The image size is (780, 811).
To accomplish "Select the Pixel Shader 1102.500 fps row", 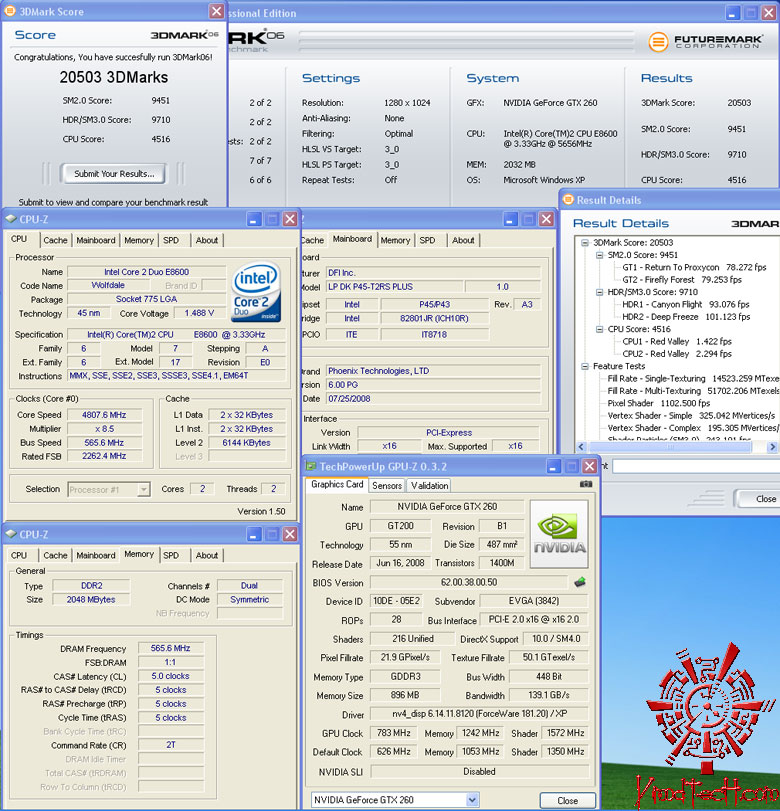I will click(x=658, y=403).
